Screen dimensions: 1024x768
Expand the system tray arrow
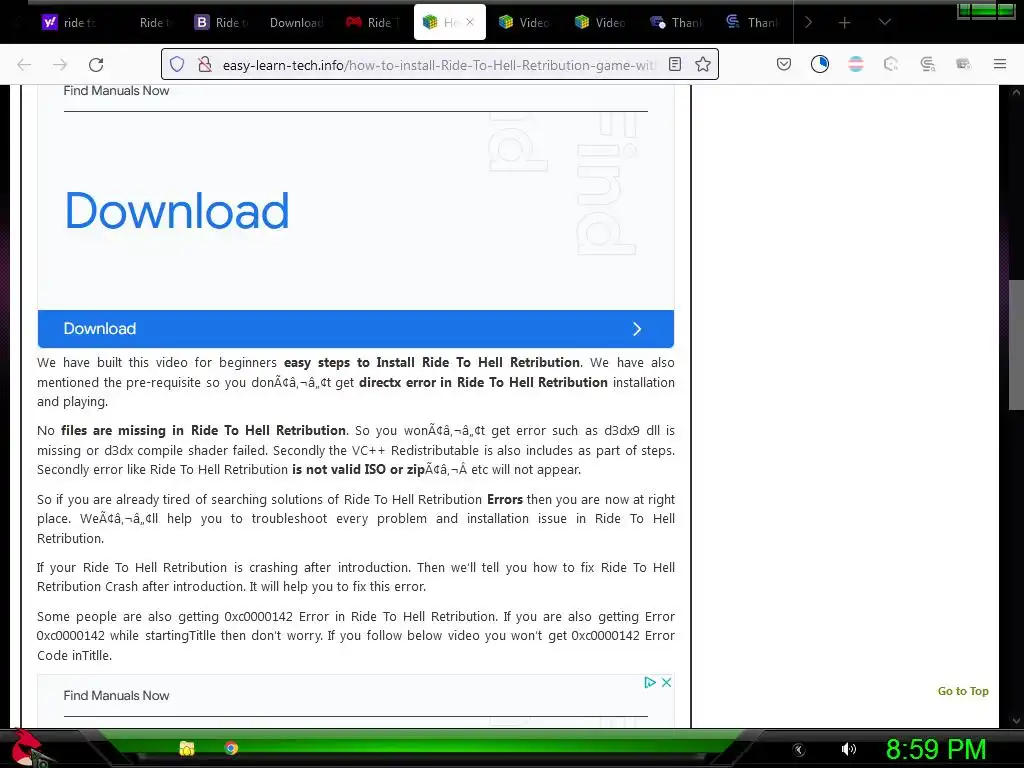pos(799,750)
